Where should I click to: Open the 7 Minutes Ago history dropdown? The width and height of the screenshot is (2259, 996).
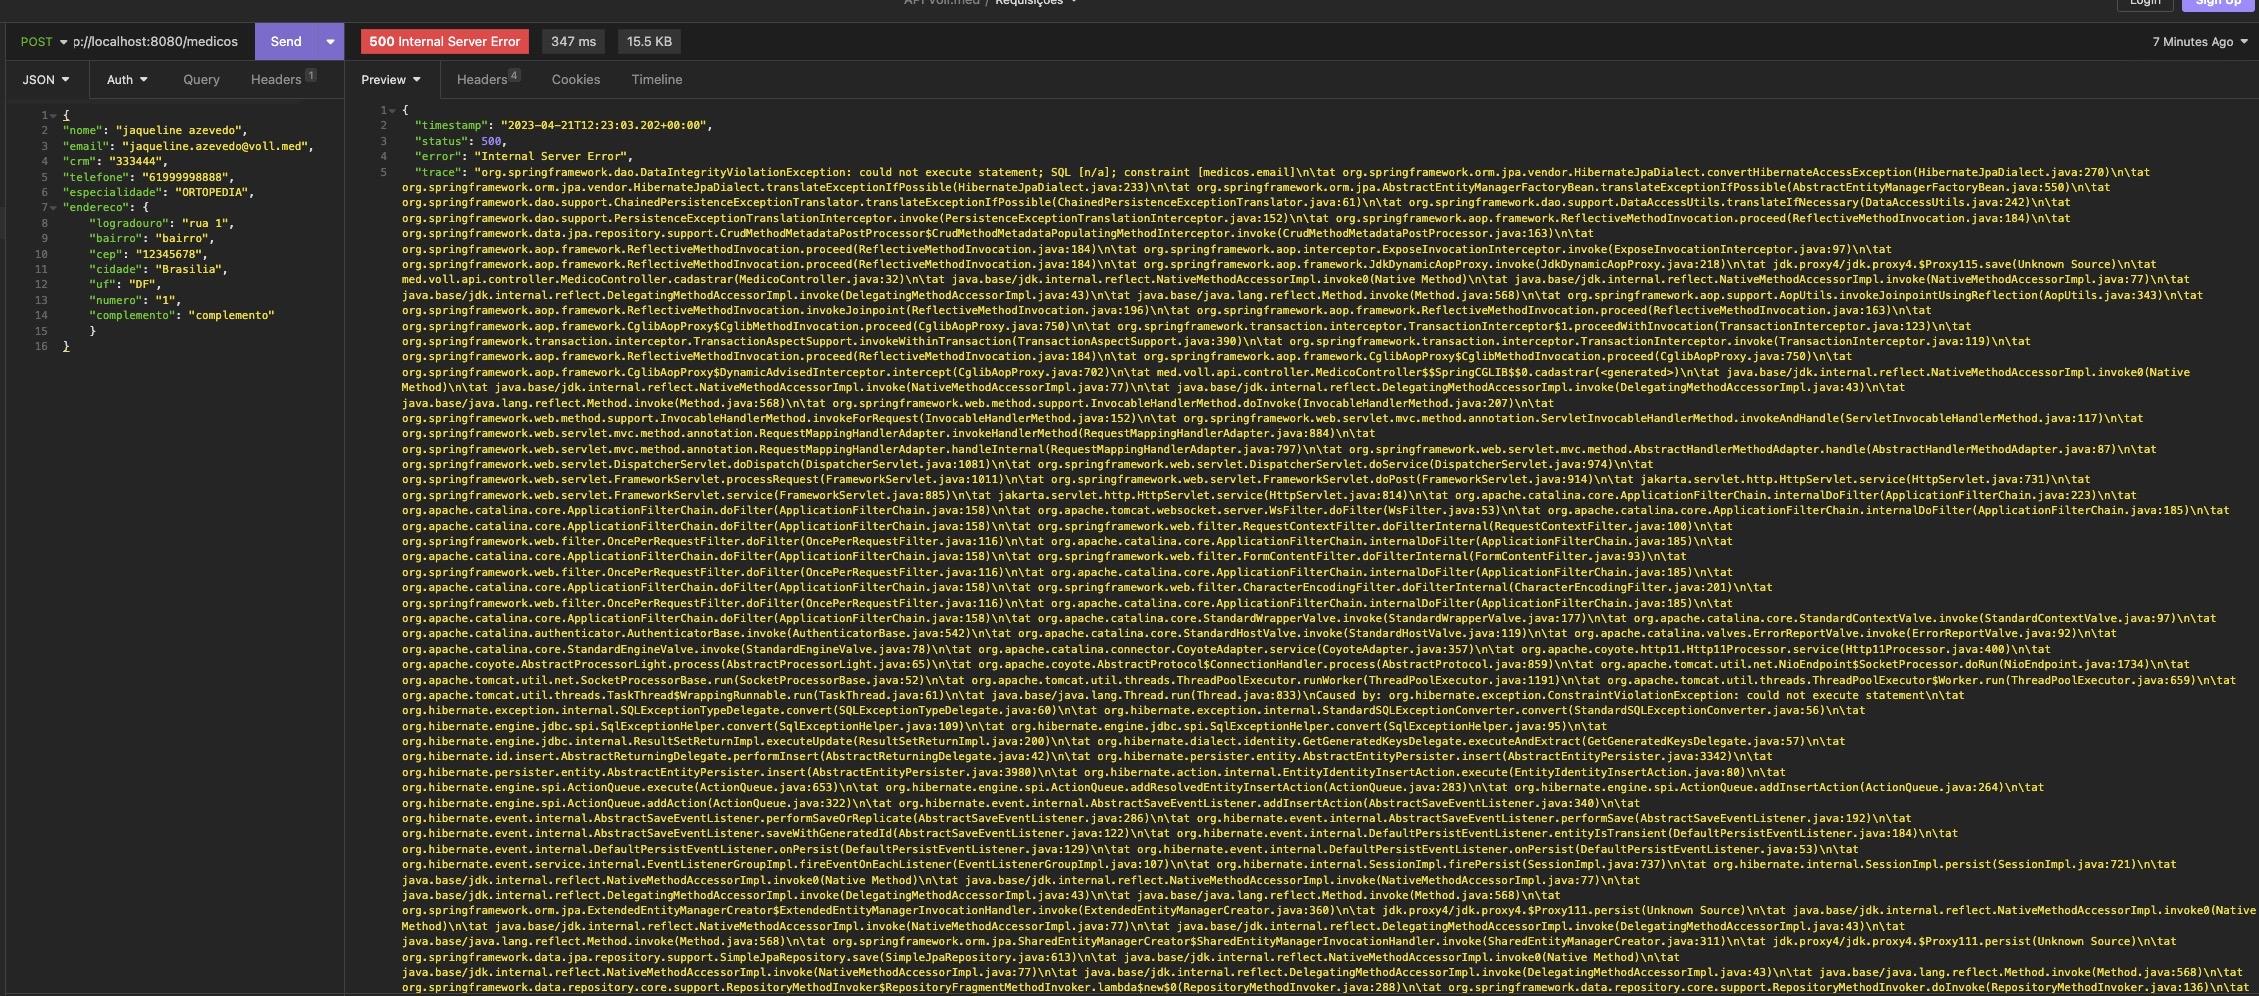pyautogui.click(x=2200, y=42)
